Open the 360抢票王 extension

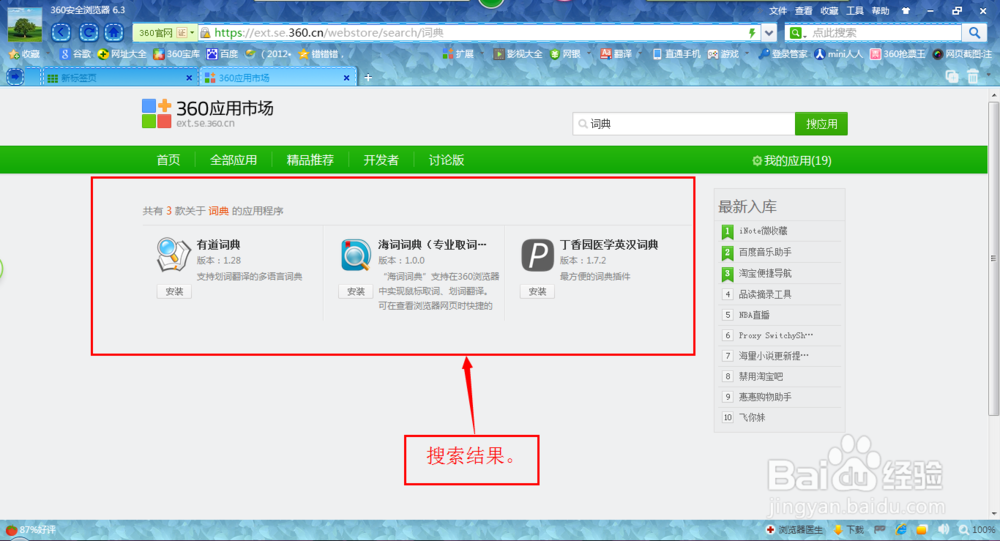pos(898,54)
